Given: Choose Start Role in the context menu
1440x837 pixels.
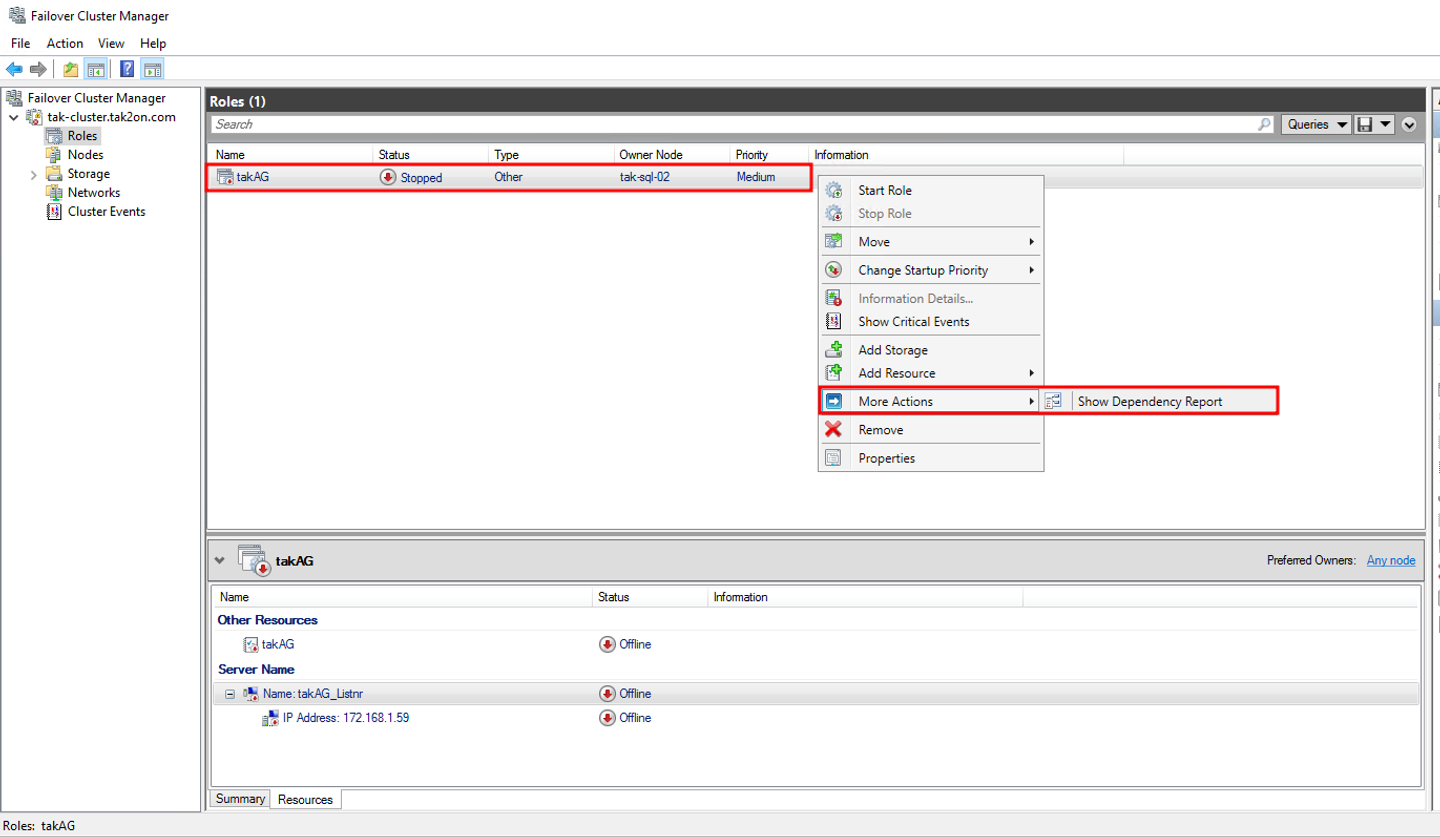Looking at the screenshot, I should [930, 190].
